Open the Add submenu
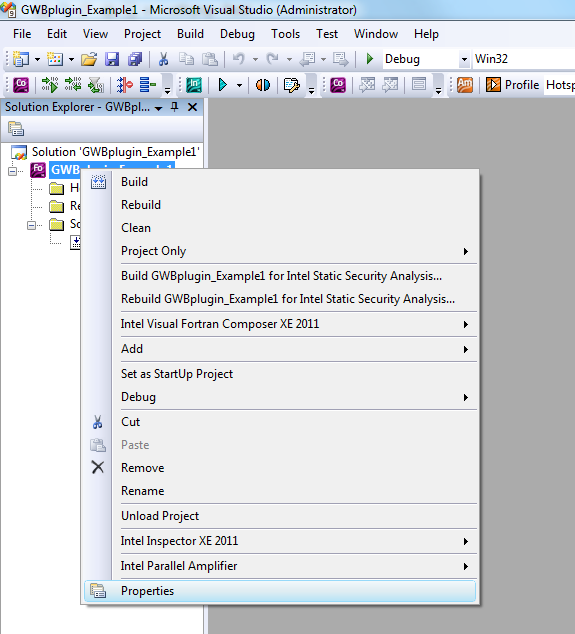Image resolution: width=575 pixels, height=634 pixels. tap(280, 349)
